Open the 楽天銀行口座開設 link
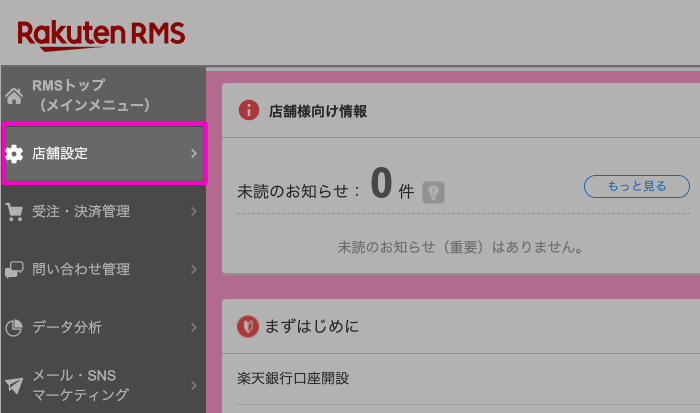700x413 pixels. pyautogui.click(x=293, y=379)
